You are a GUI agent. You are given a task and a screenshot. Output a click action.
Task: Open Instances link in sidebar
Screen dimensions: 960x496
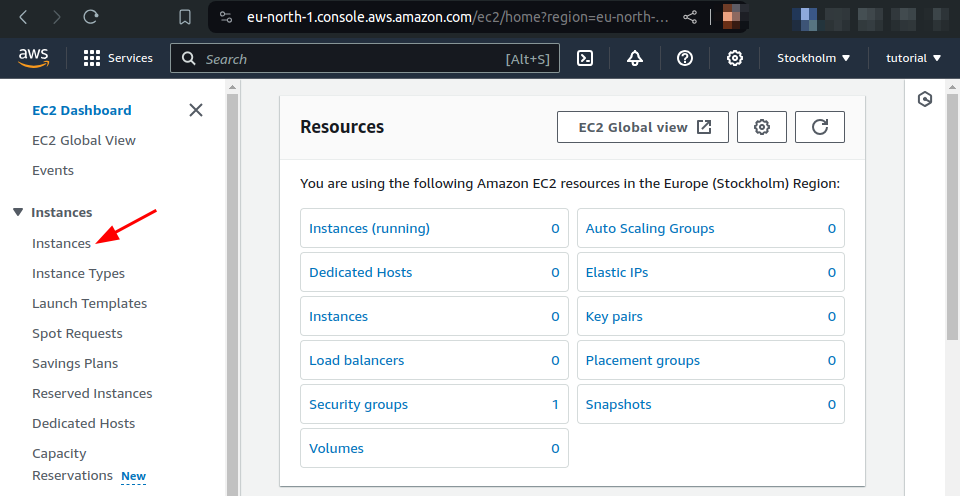click(61, 243)
